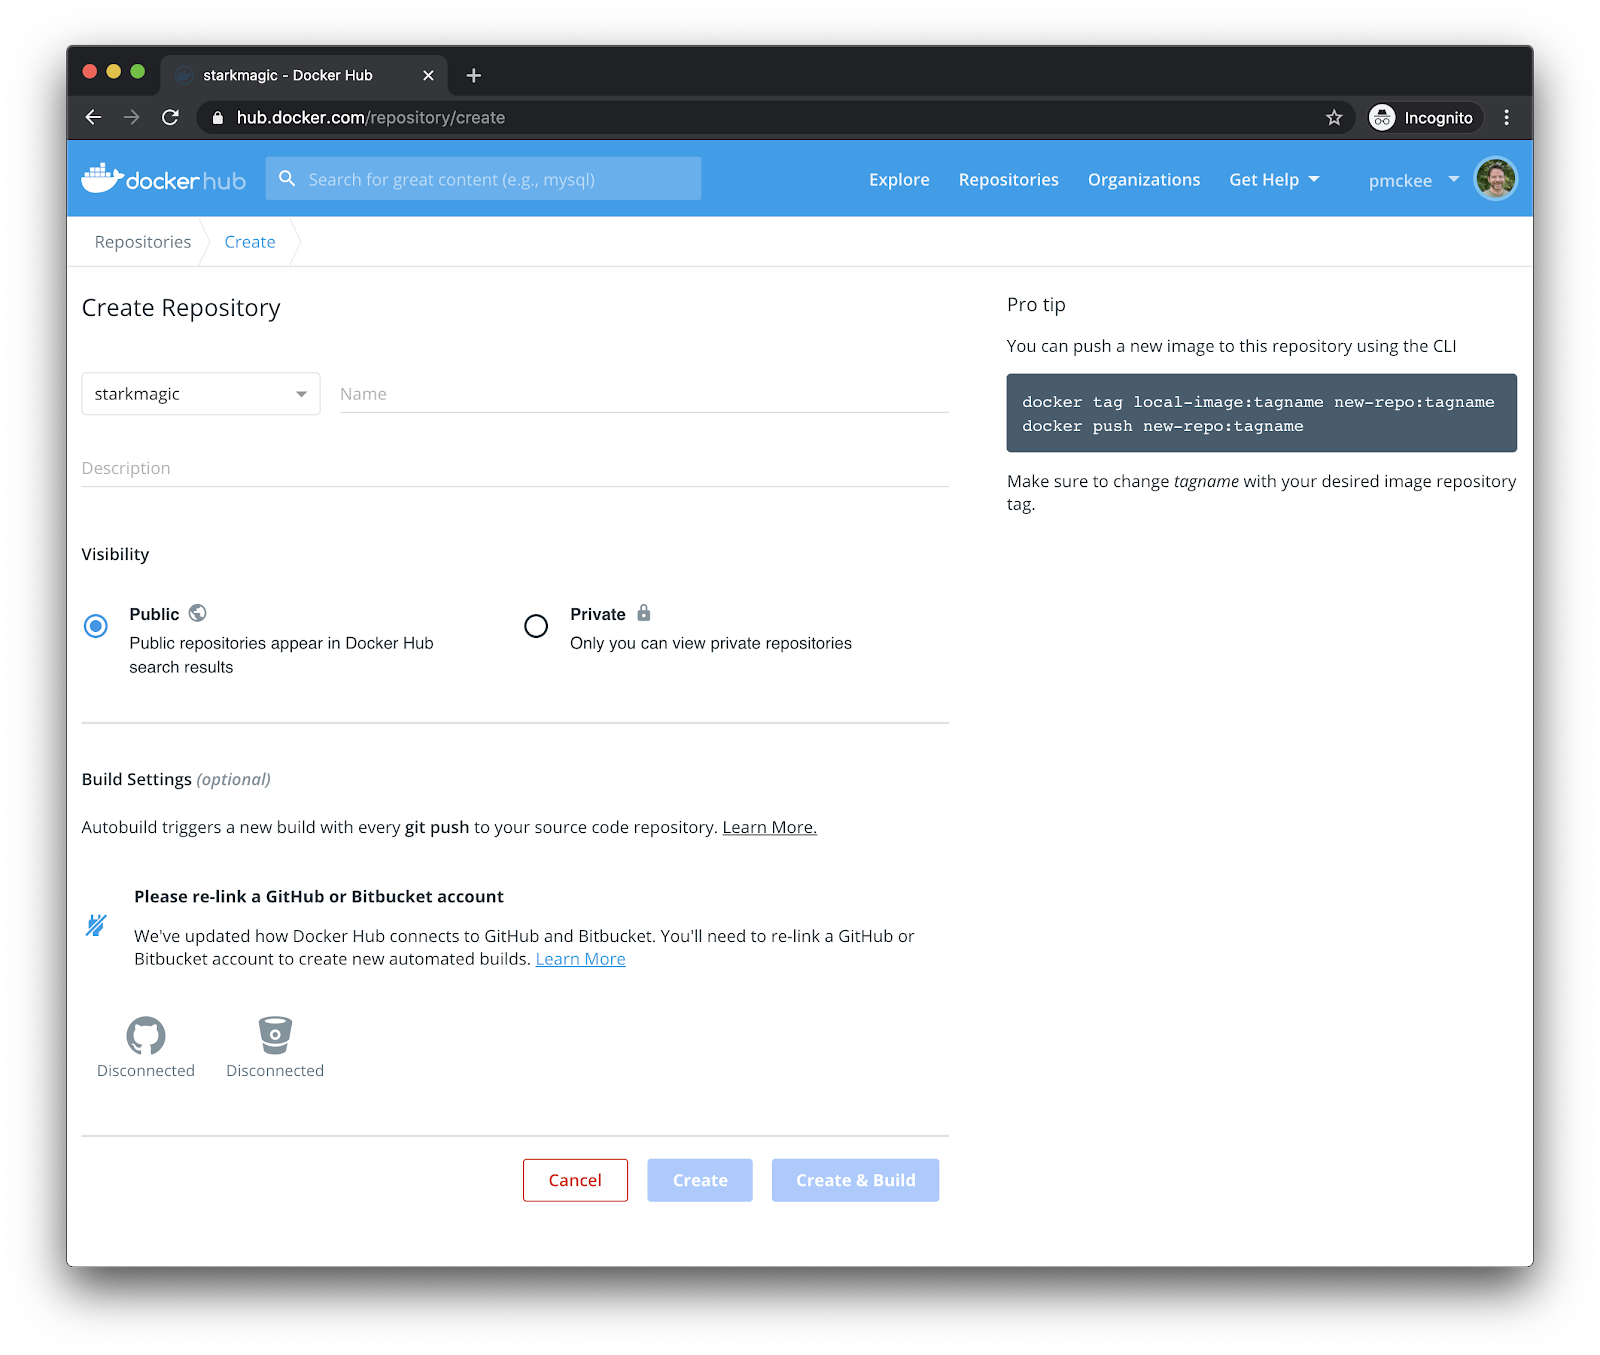The height and width of the screenshot is (1355, 1600).
Task: Open Organizations from the top navigation
Action: (x=1143, y=180)
